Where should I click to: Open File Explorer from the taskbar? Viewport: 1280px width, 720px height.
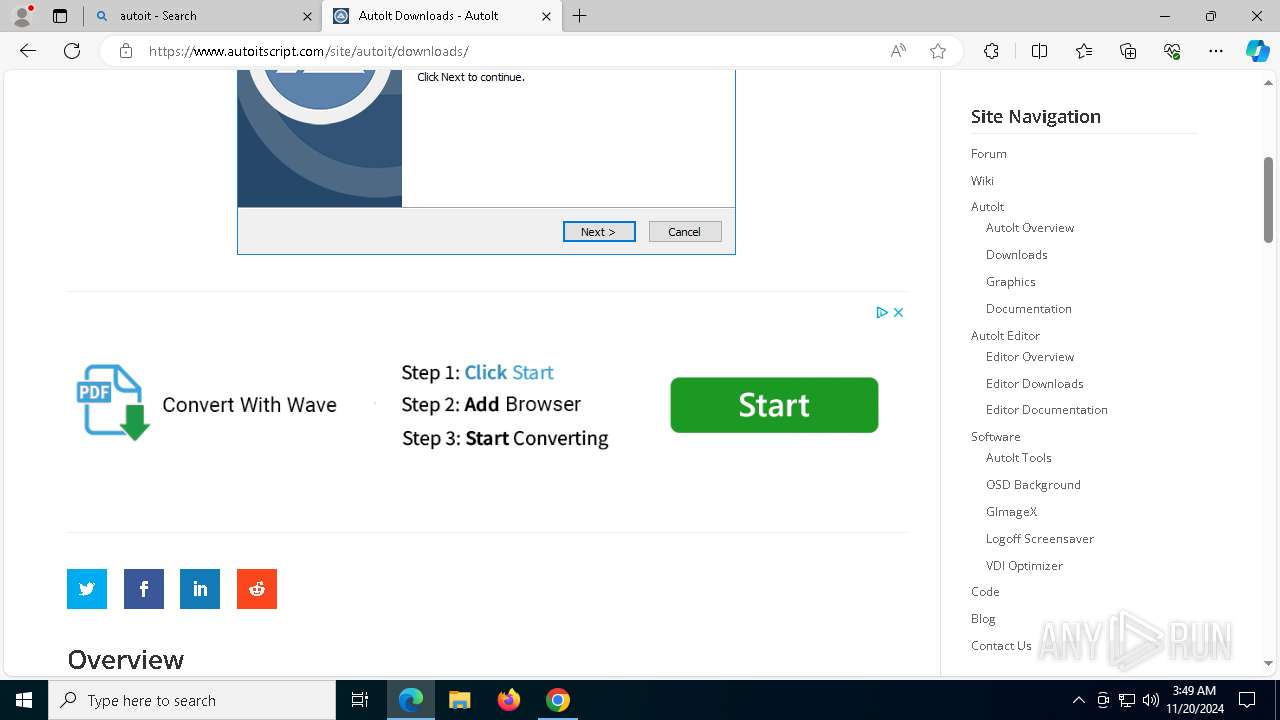point(459,700)
